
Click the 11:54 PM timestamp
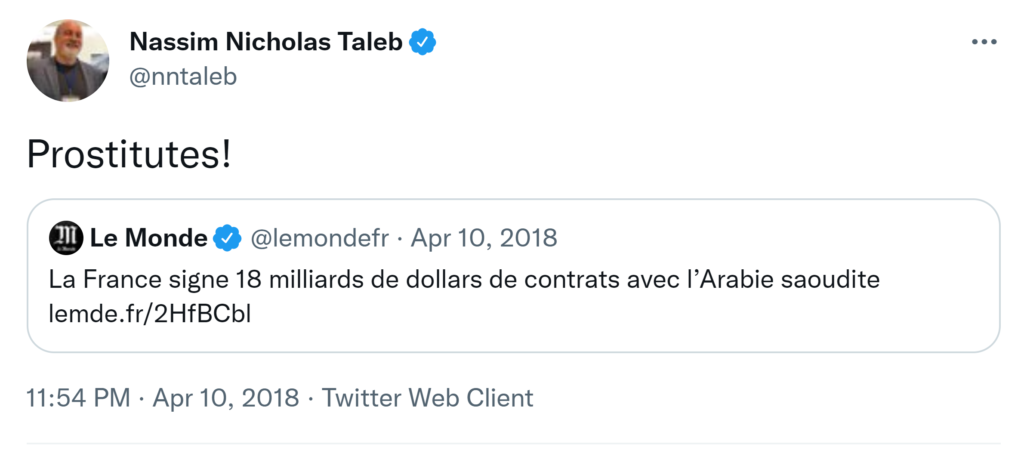click(x=78, y=398)
